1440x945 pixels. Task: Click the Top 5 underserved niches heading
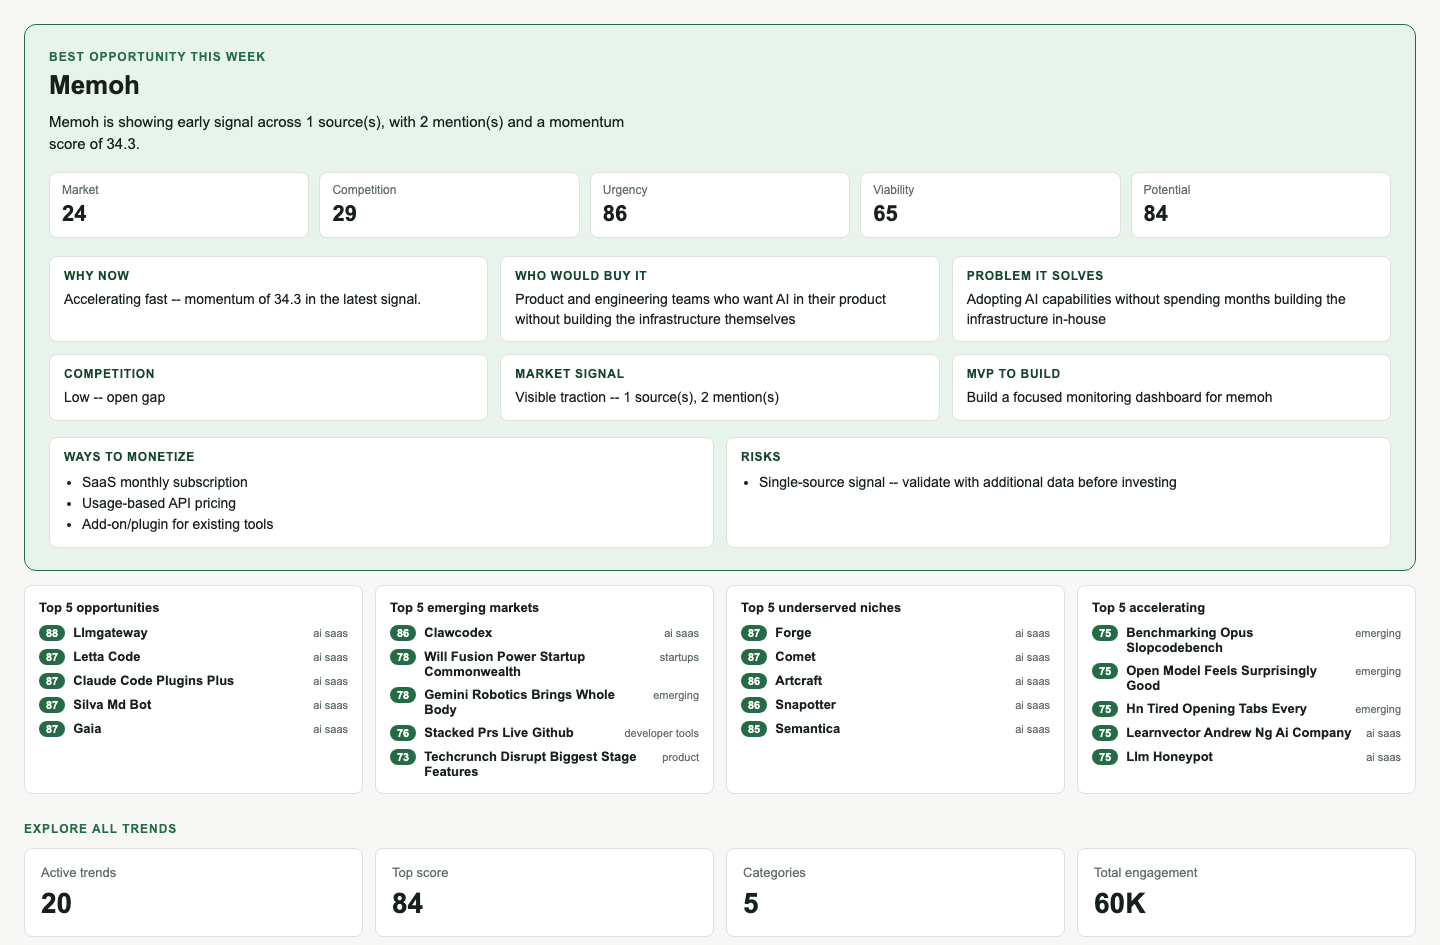click(821, 608)
